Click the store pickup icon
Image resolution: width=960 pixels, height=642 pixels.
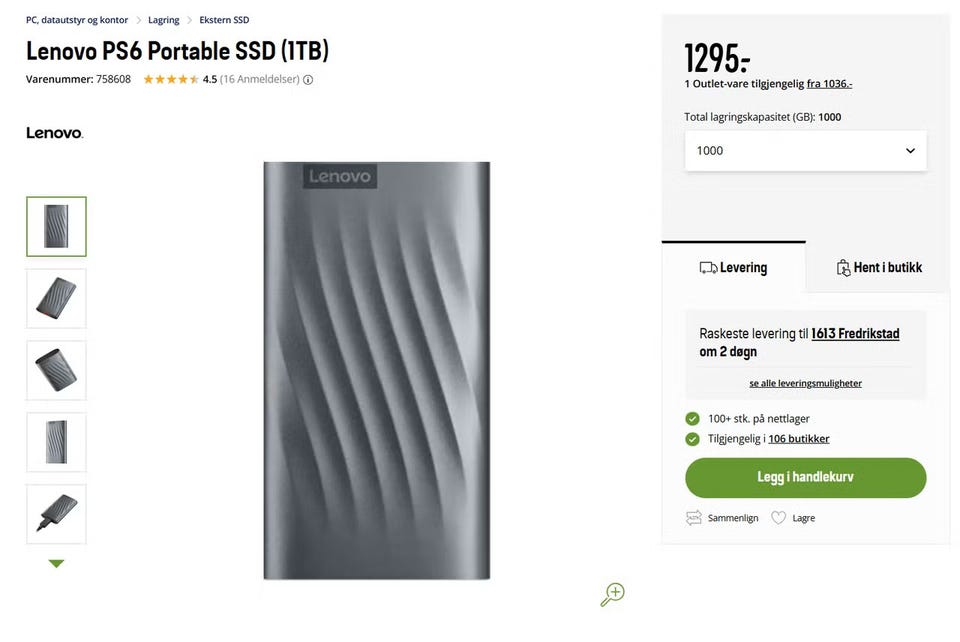pos(843,268)
